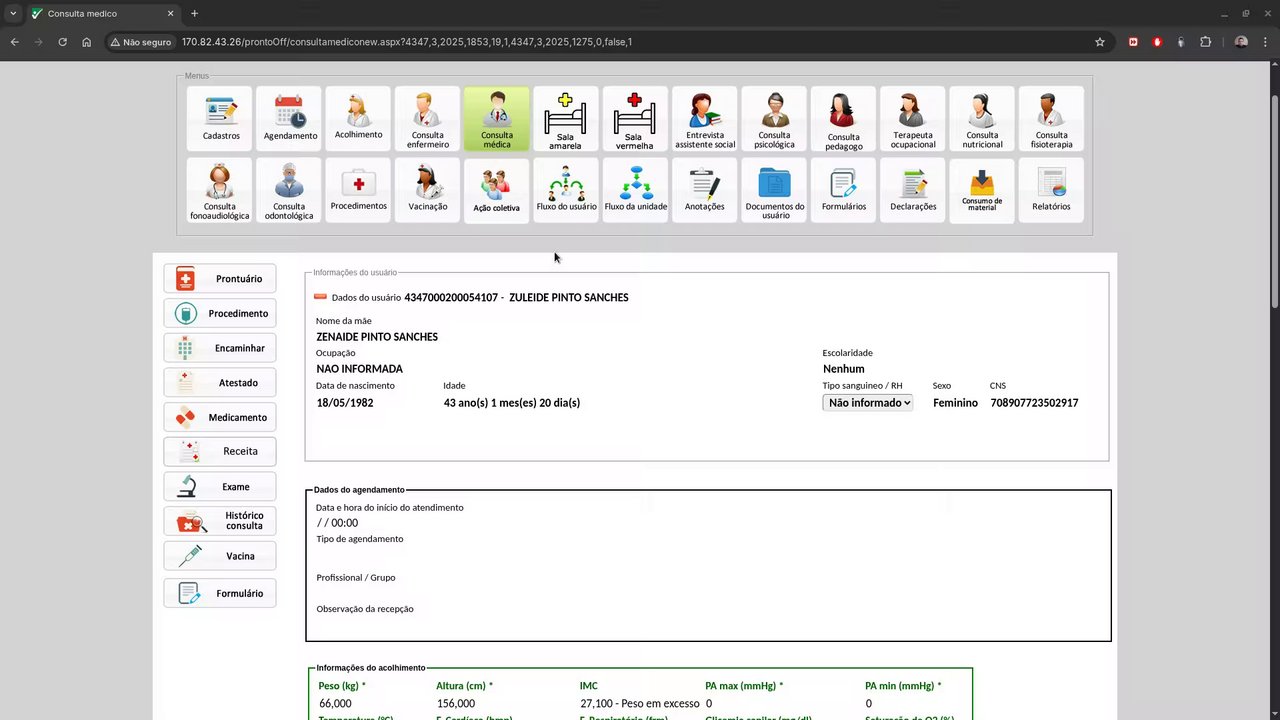Screen dimensions: 1280x720
Task: Open Consulta fonoaudiológica module
Action: tap(221, 191)
